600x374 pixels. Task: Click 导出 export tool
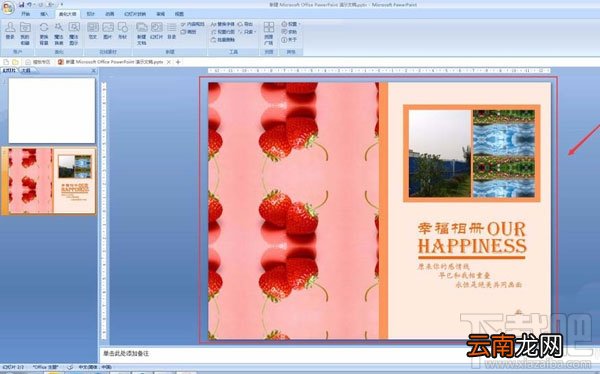(246, 24)
